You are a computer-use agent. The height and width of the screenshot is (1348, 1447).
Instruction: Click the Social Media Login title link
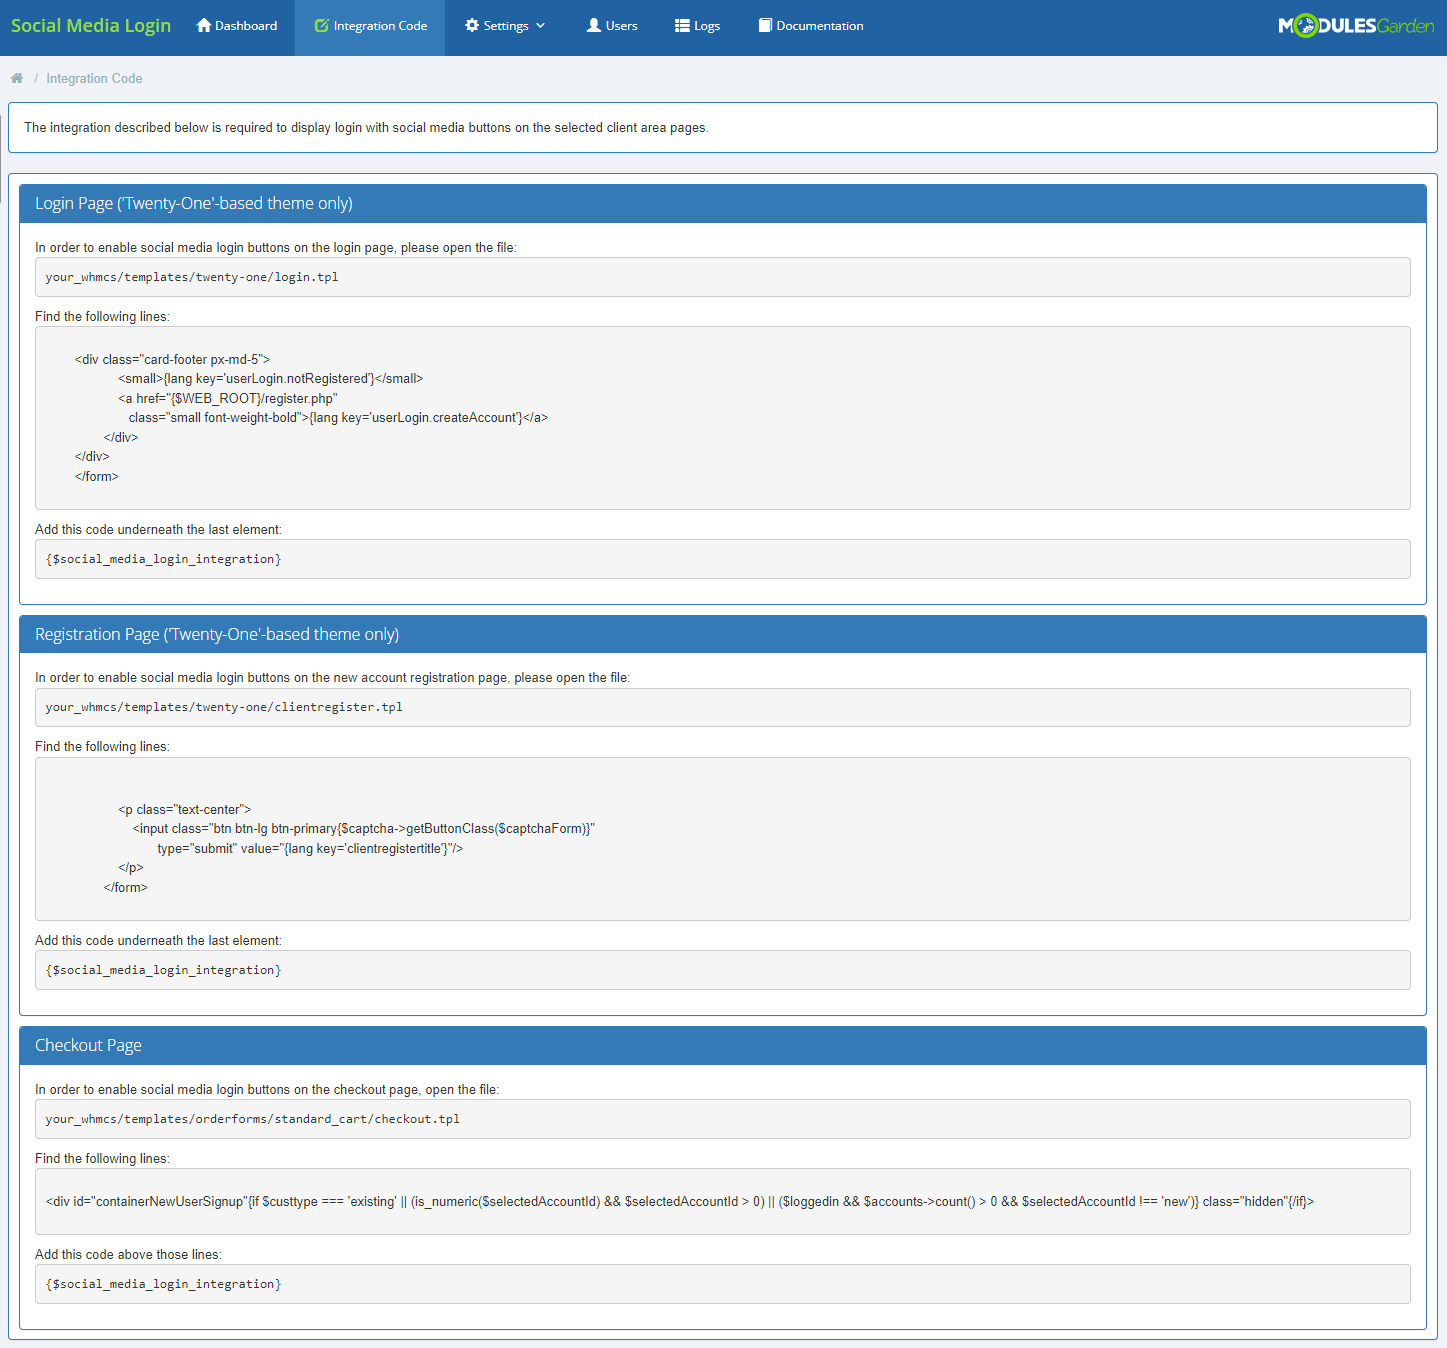[91, 25]
